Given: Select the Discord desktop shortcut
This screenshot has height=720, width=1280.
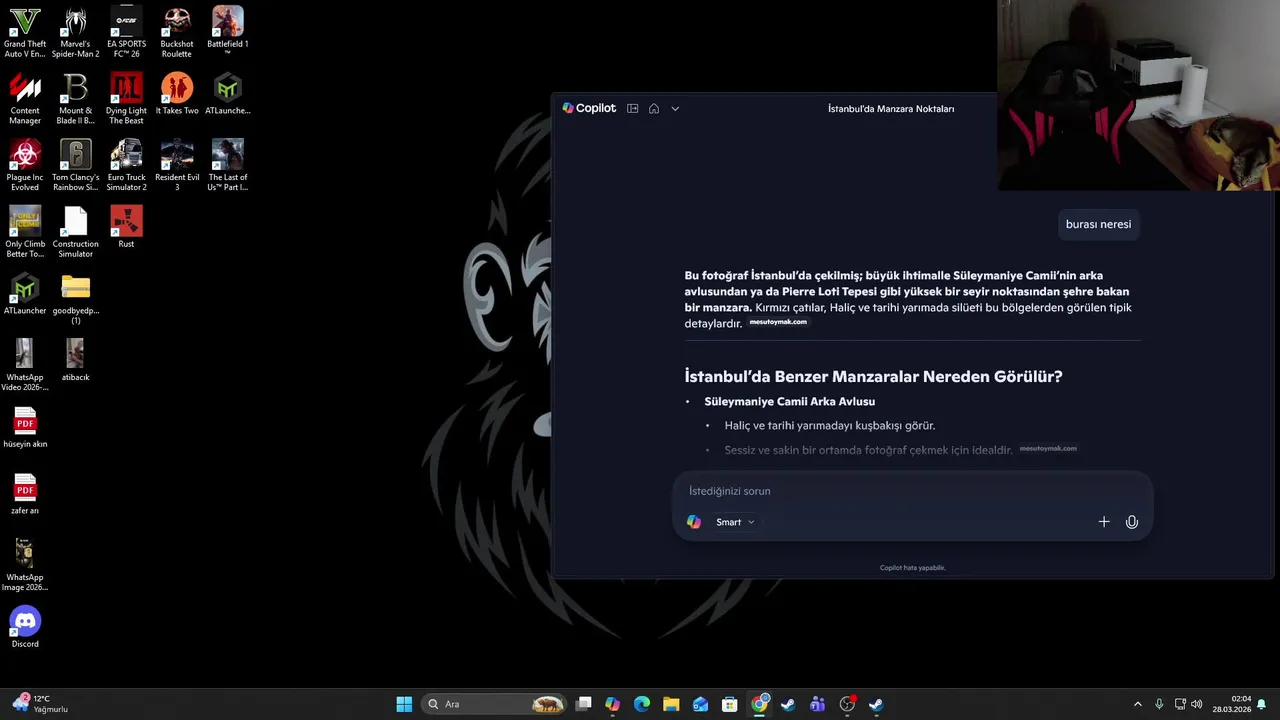Looking at the screenshot, I should 25,627.
